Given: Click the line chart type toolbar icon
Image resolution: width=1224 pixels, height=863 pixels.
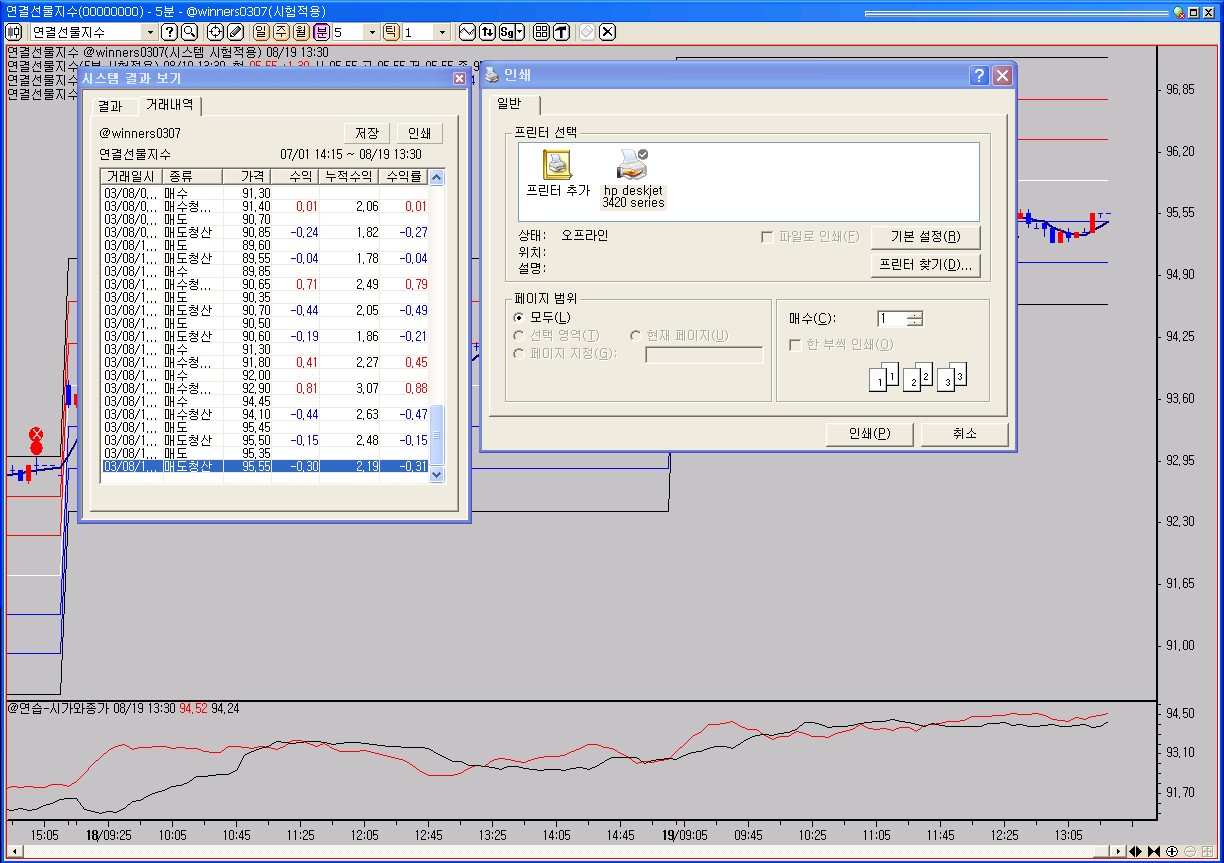Looking at the screenshot, I should click(467, 32).
